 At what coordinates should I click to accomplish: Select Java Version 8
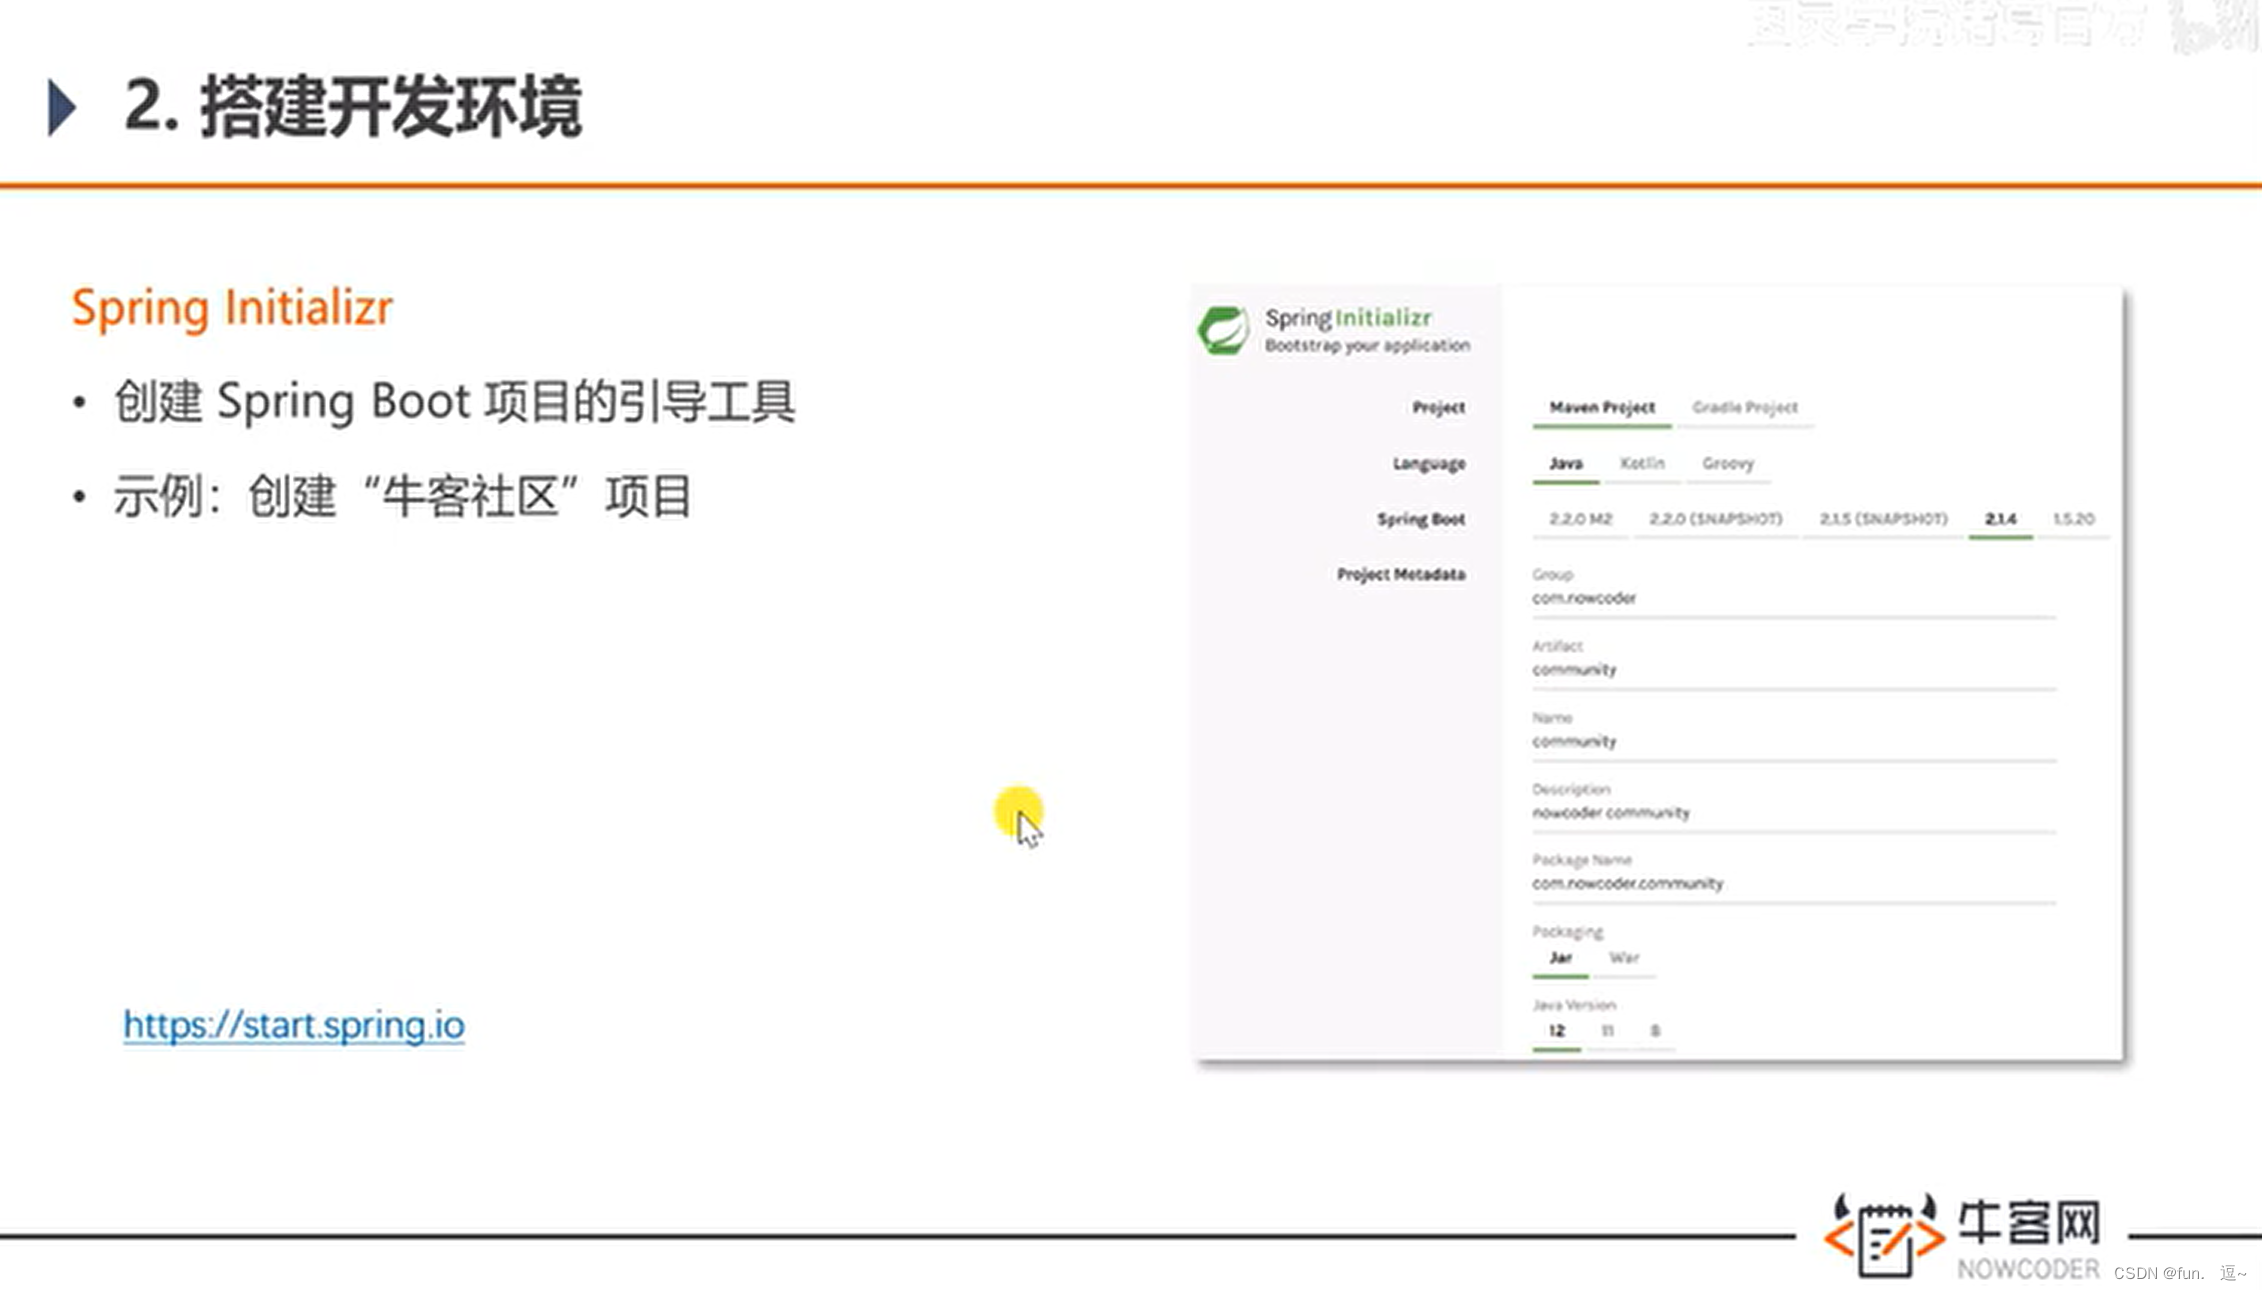coord(1656,1030)
